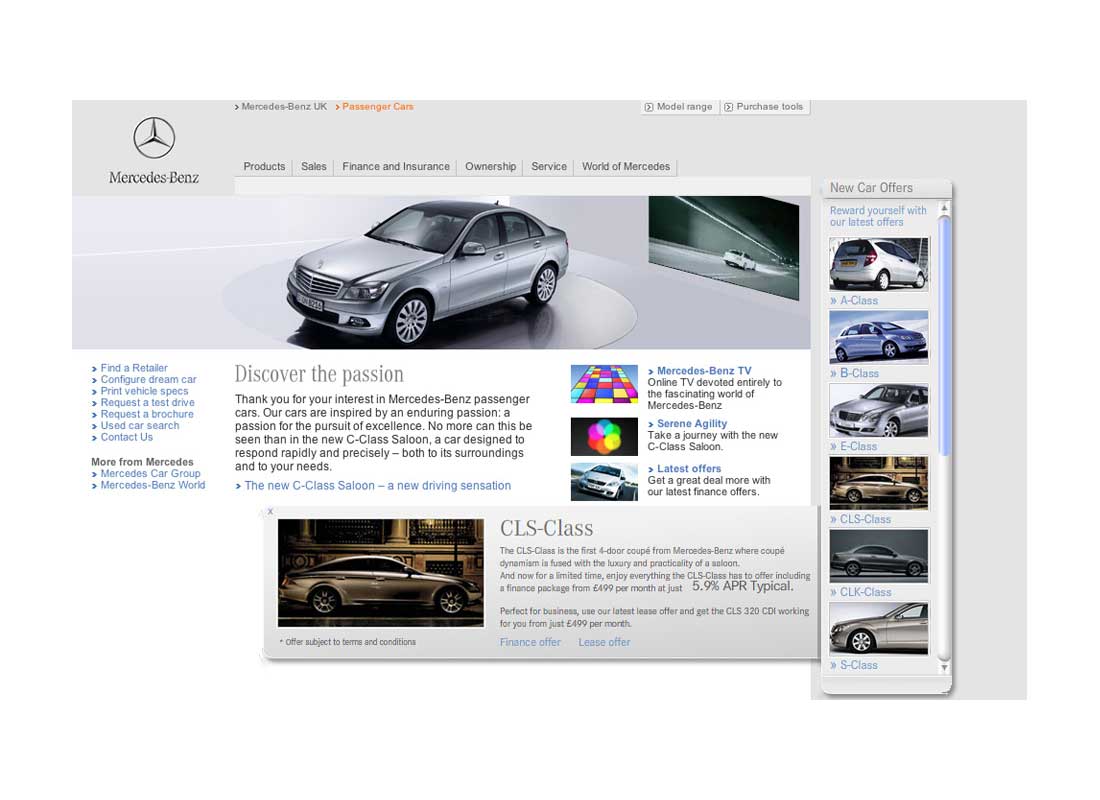The height and width of the screenshot is (800, 1100).
Task: Open the Service menu
Action: click(x=549, y=166)
